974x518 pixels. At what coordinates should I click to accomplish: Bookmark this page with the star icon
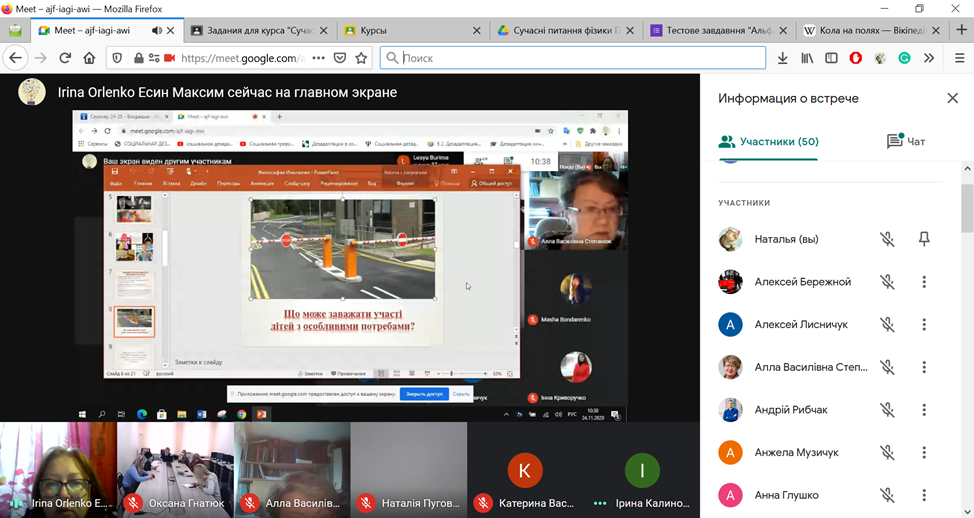(361, 58)
